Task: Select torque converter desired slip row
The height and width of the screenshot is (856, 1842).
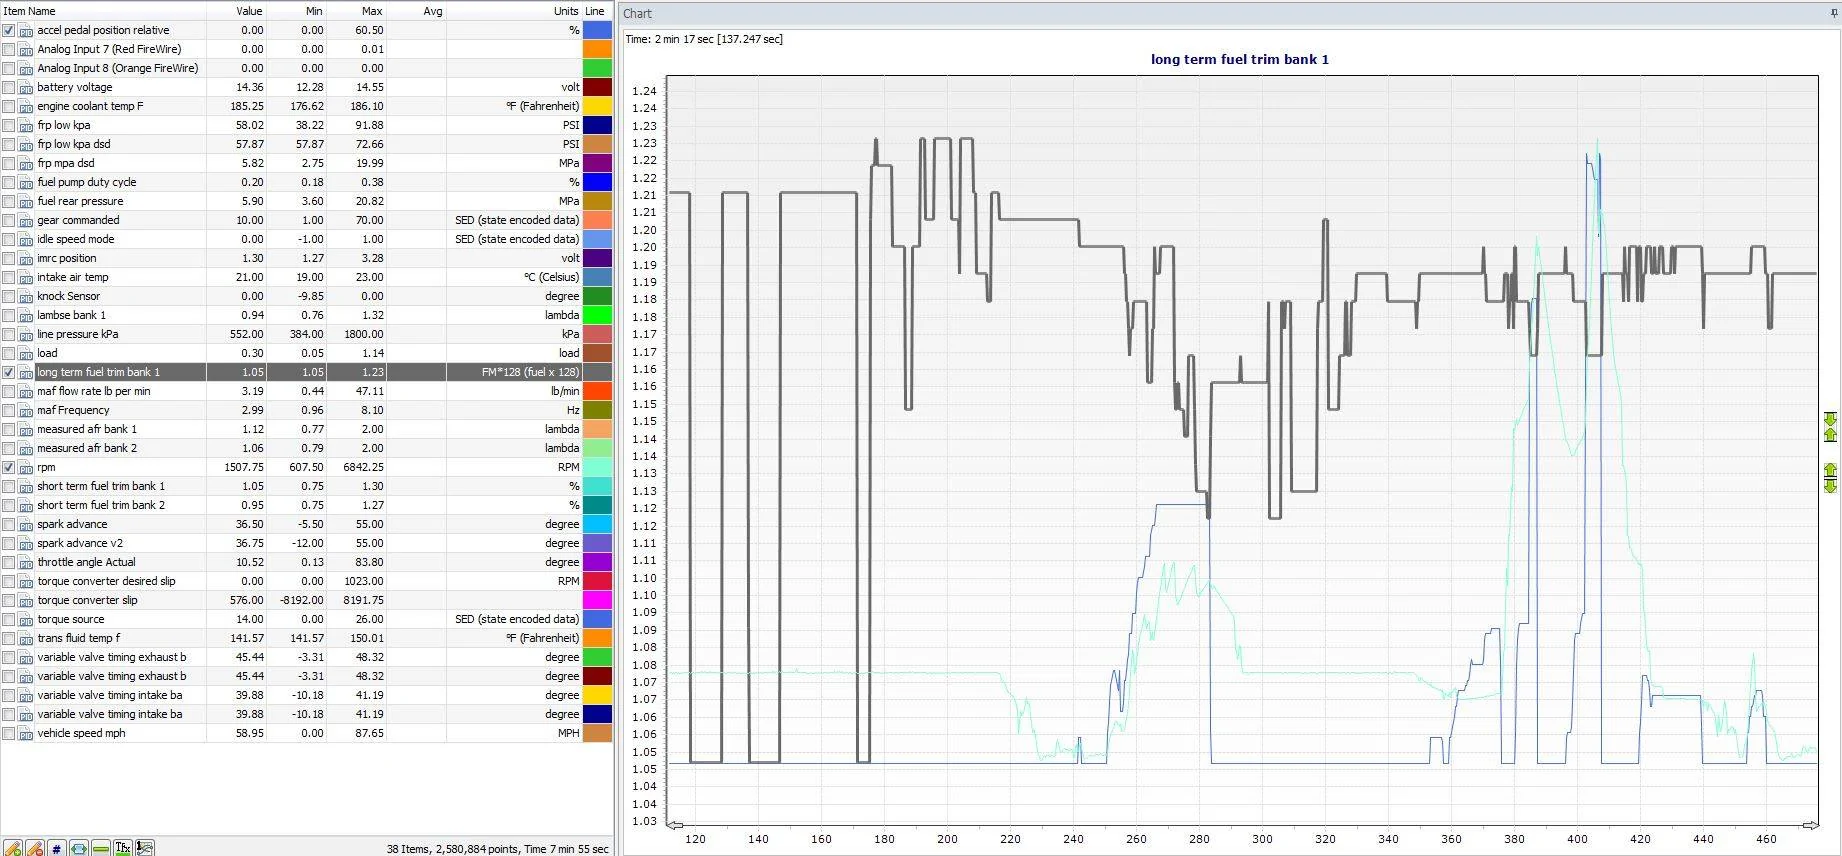Action: coord(306,581)
